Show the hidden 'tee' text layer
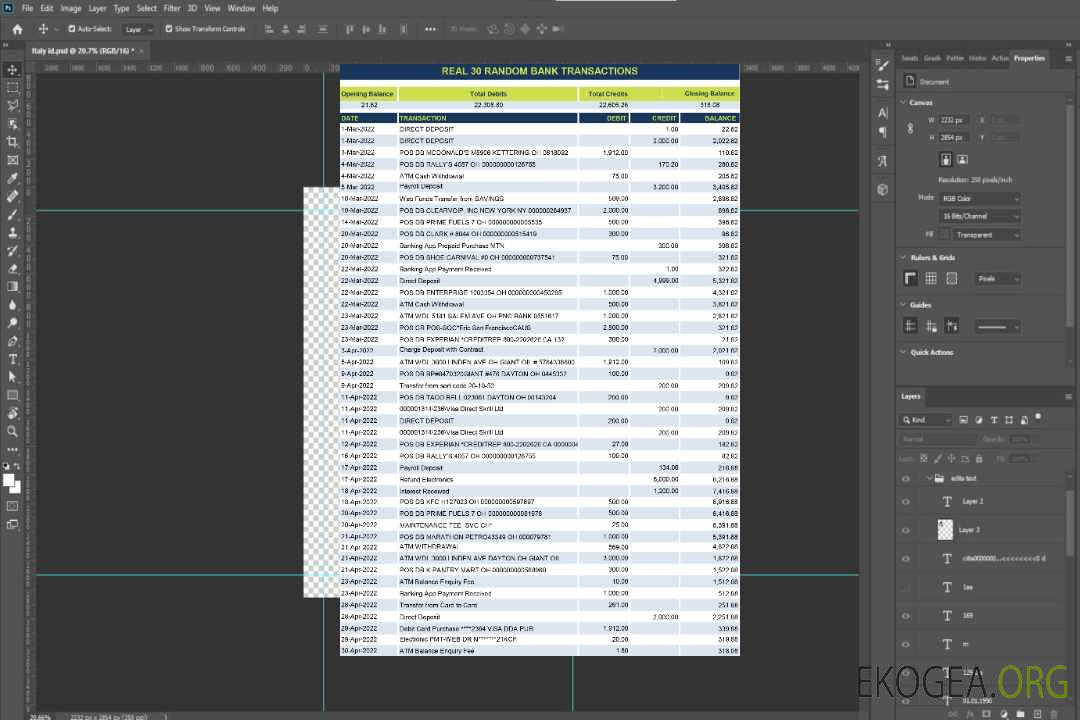 pos(906,588)
